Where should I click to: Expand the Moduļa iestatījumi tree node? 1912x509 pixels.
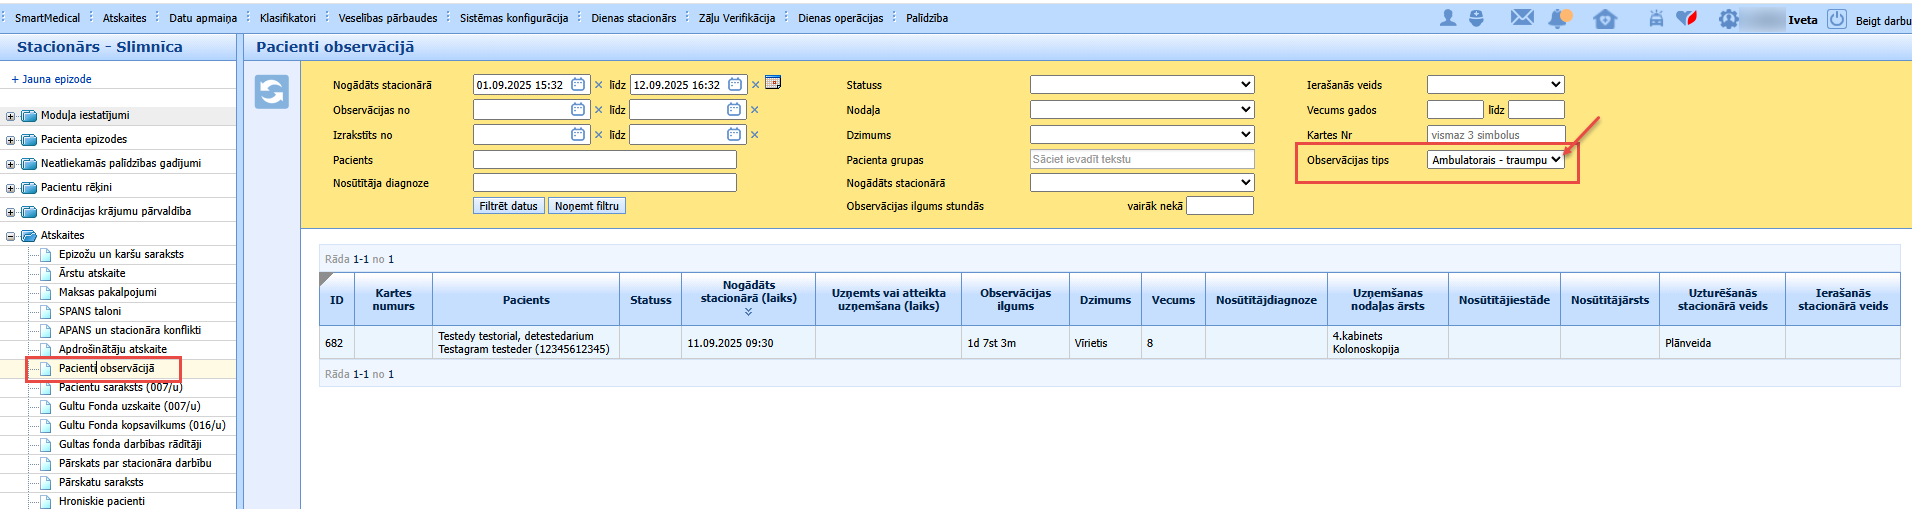tap(11, 116)
